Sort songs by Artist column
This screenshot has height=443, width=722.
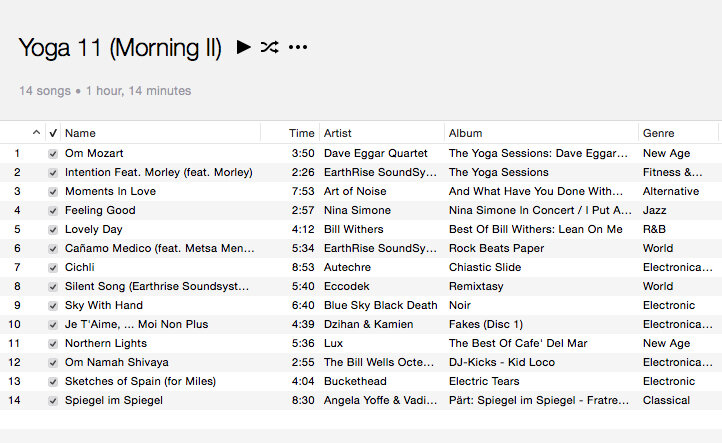pos(338,133)
